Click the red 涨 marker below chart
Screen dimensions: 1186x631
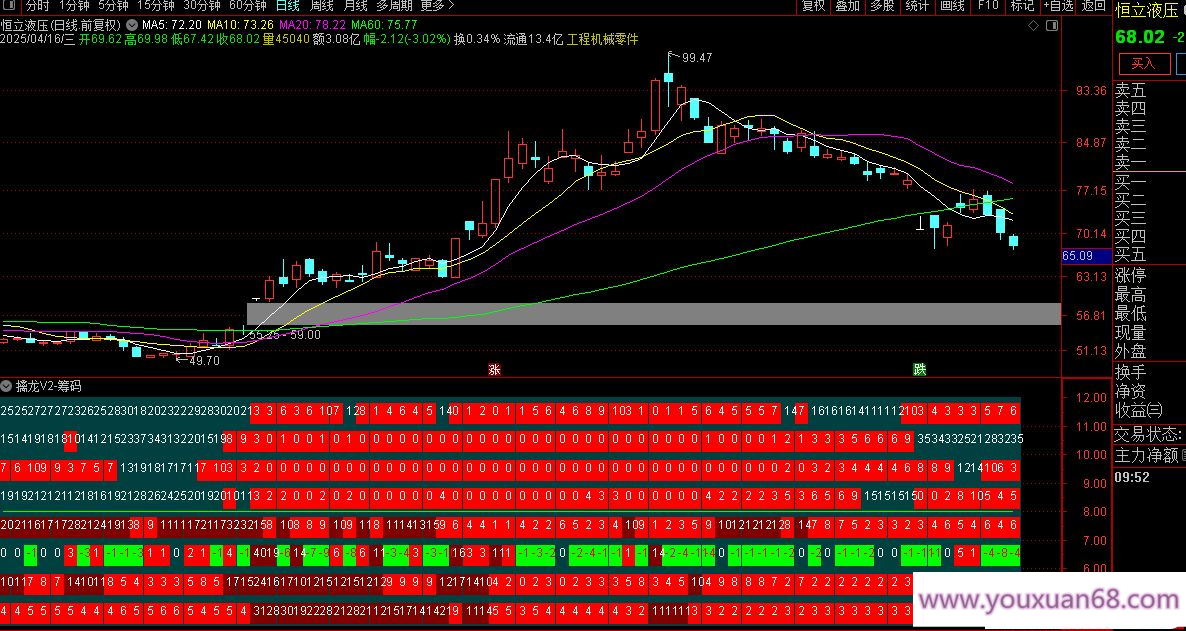click(494, 369)
